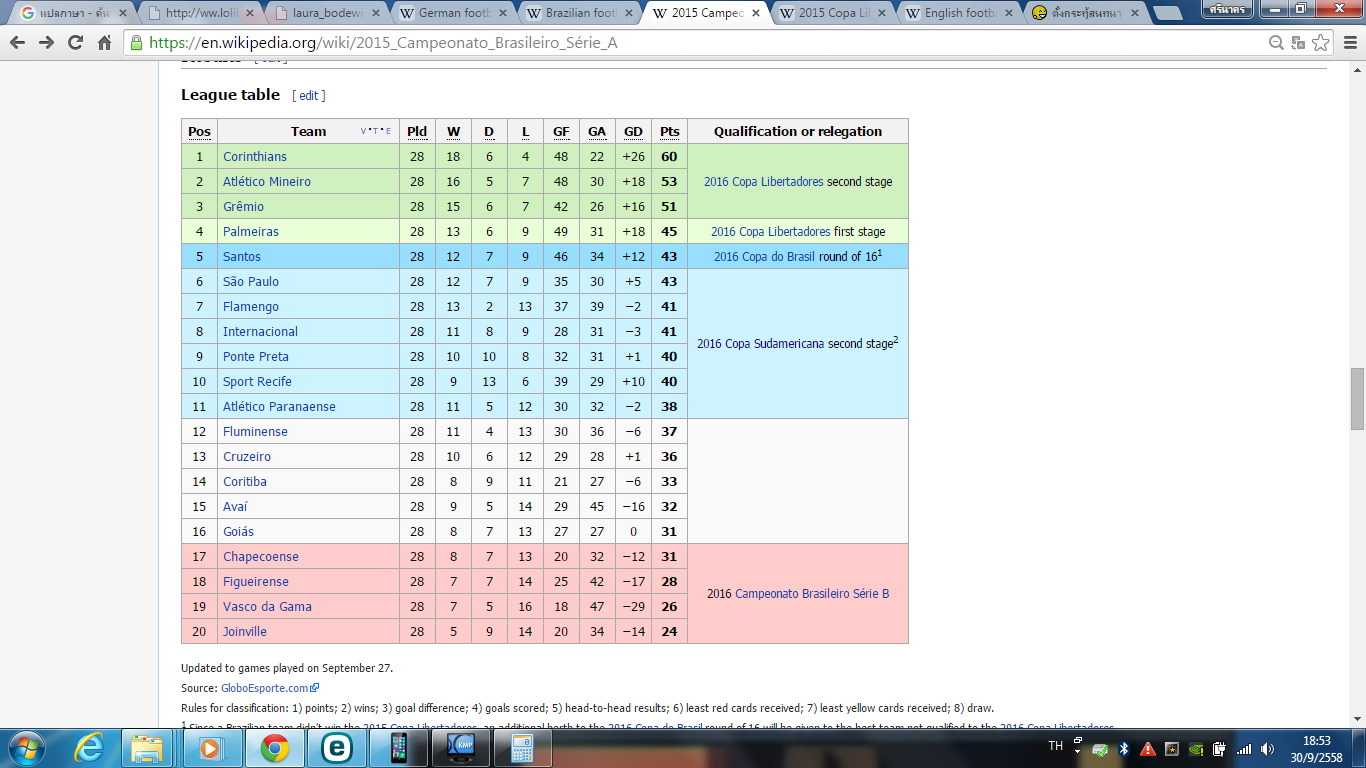This screenshot has width=1366, height=768.
Task: Launch Internet Explorer from taskbar
Action: pyautogui.click(x=90, y=747)
